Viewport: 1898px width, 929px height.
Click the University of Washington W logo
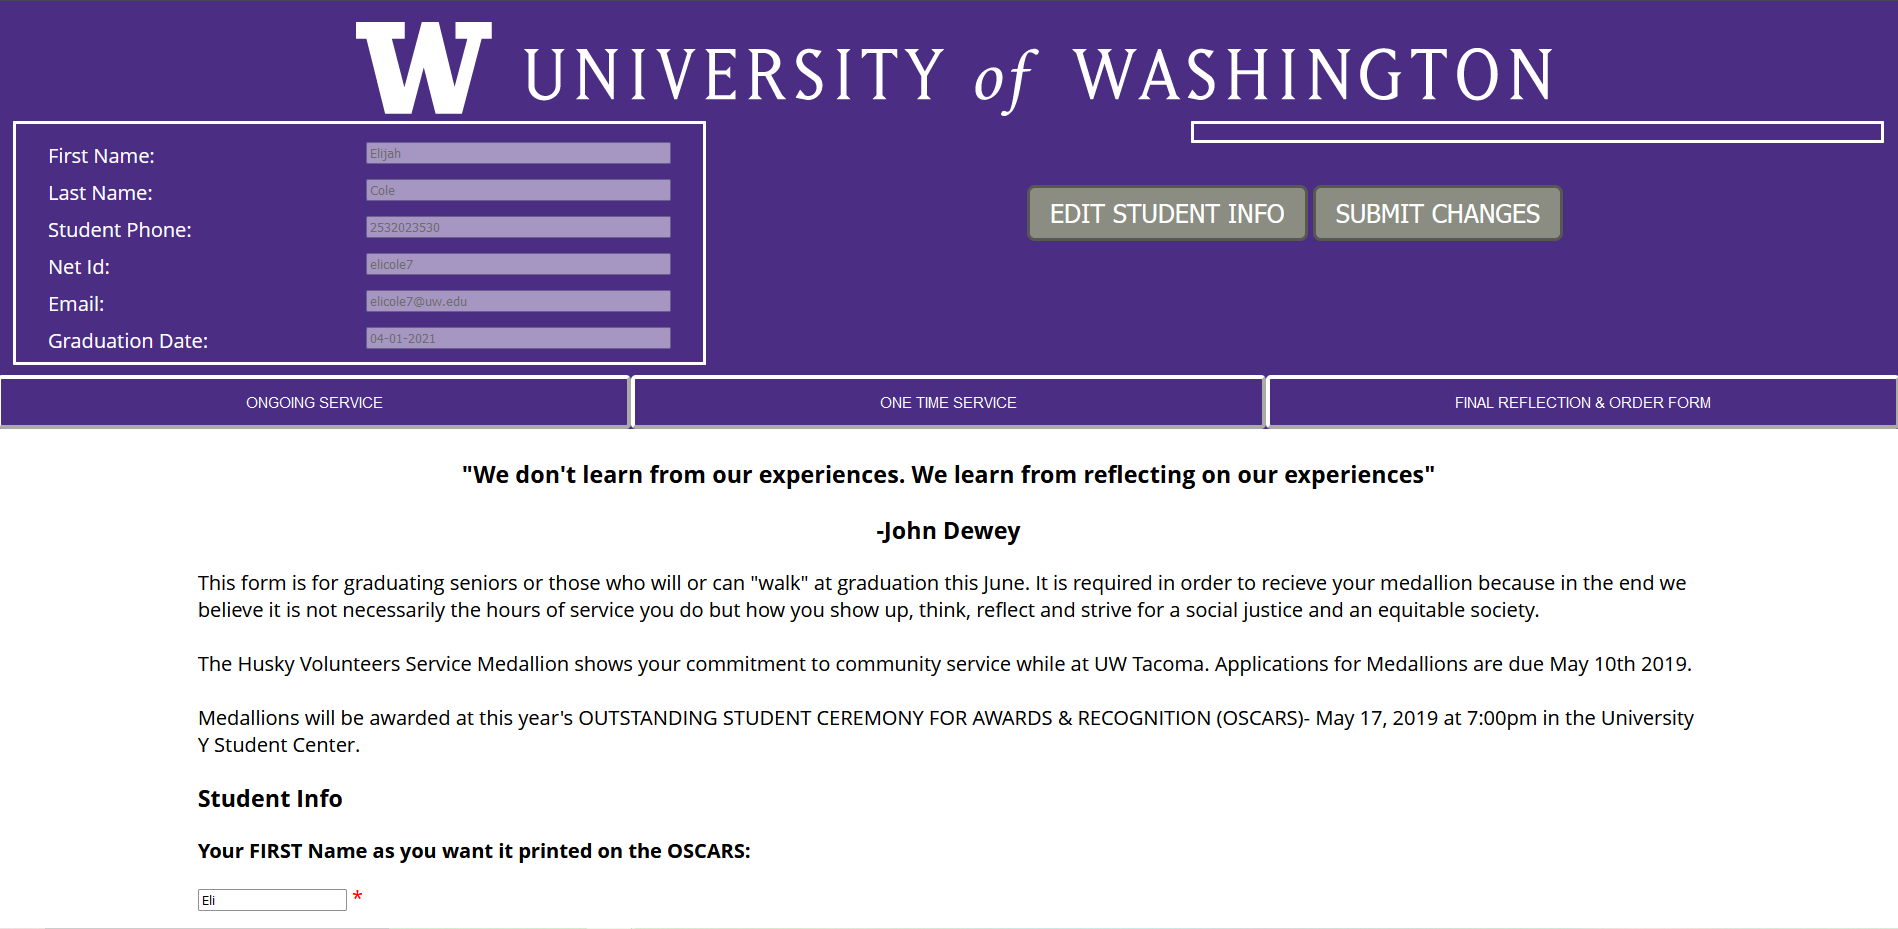pos(423,68)
